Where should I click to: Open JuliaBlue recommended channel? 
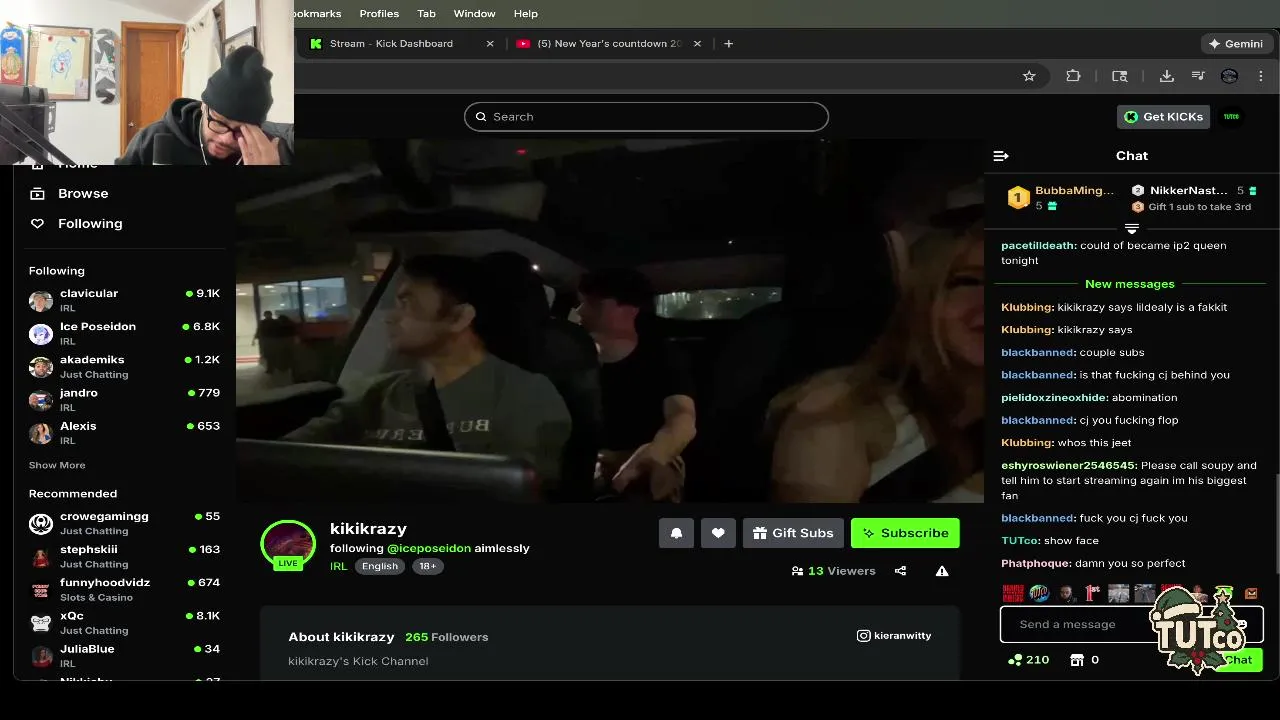(125, 655)
